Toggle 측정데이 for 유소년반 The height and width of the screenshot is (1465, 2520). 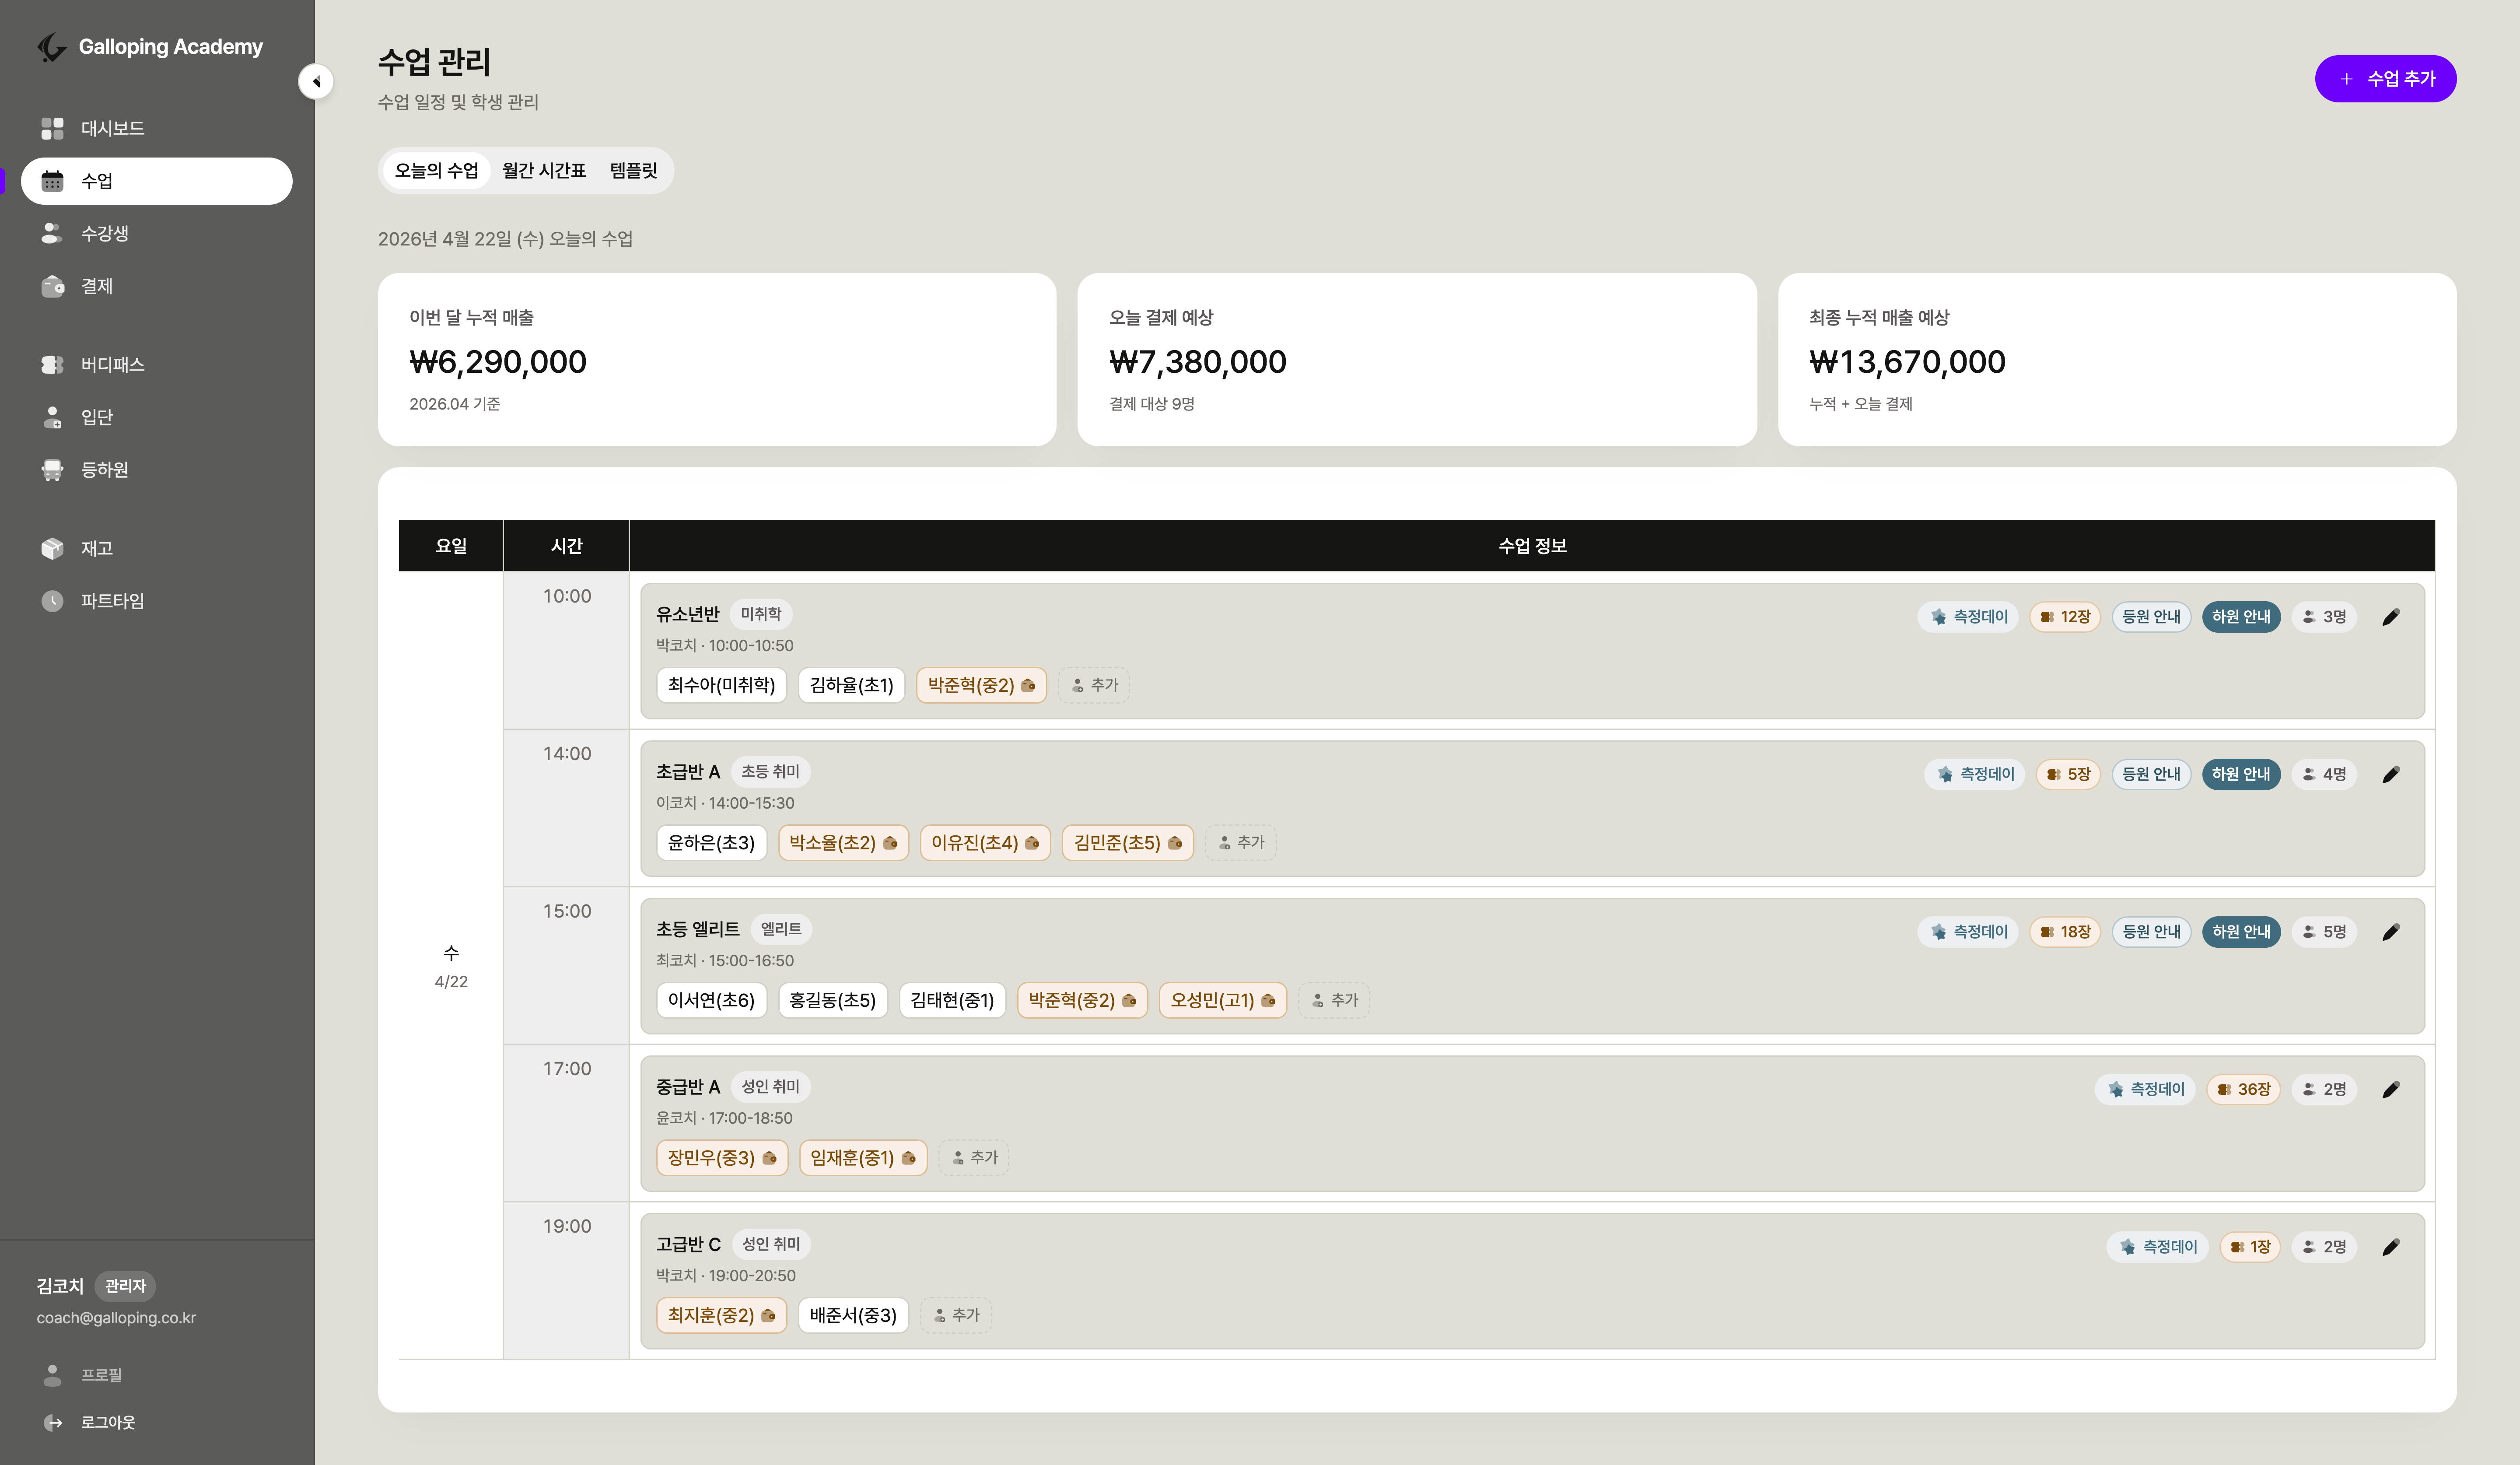(1968, 617)
